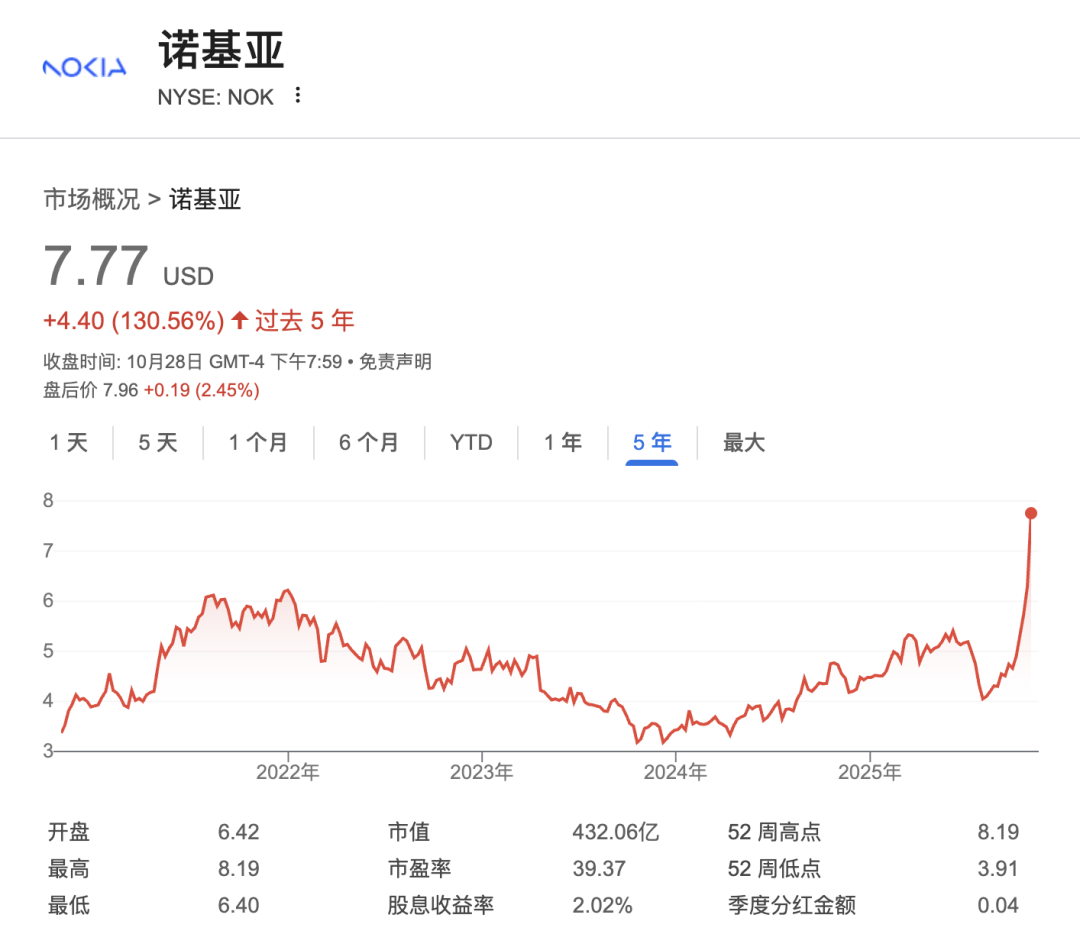The height and width of the screenshot is (947, 1080).
Task: Switch to the 5天 time range
Action: [156, 442]
